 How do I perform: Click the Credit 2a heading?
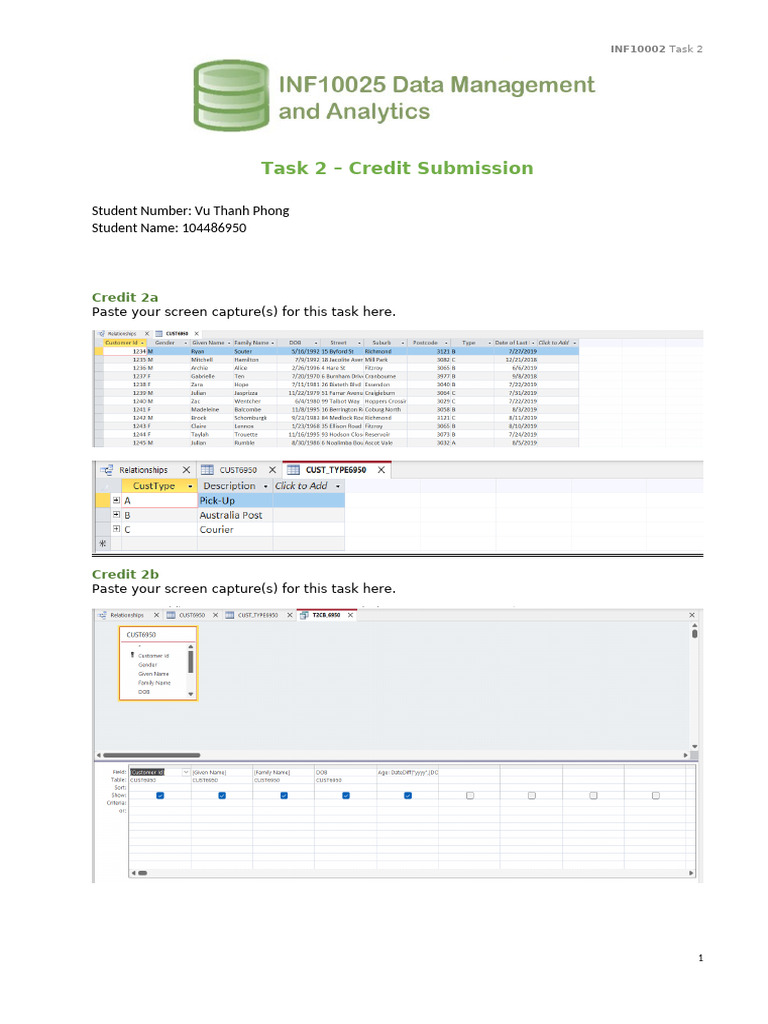125,298
